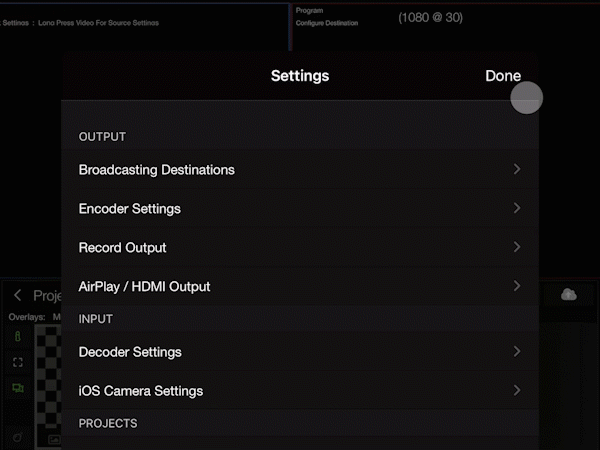
Task: Open the Record Output option
Action: (x=123, y=247)
